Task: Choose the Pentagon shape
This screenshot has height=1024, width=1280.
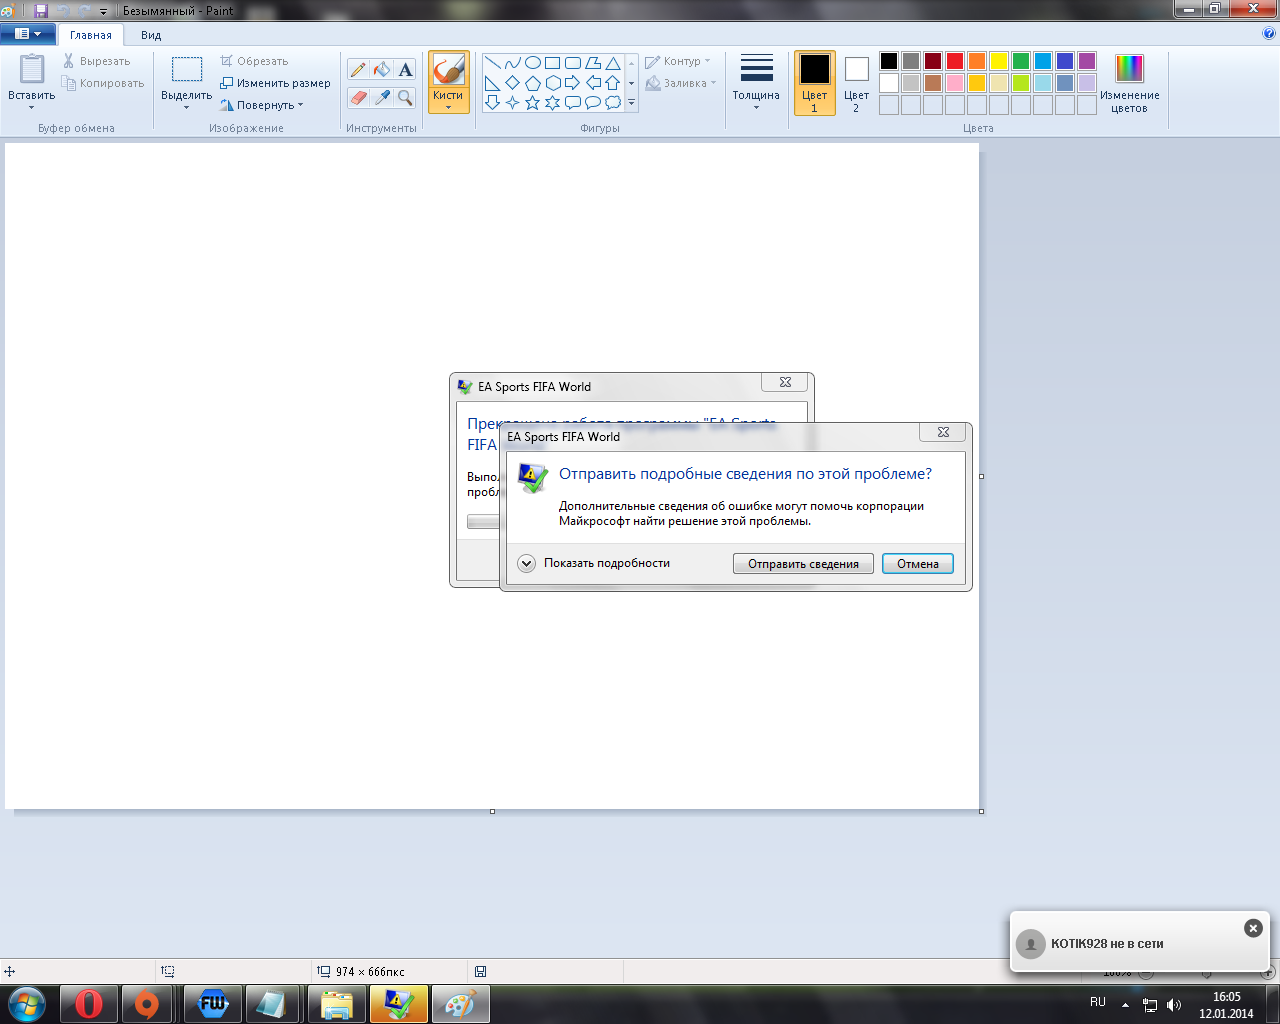Action: coord(532,83)
